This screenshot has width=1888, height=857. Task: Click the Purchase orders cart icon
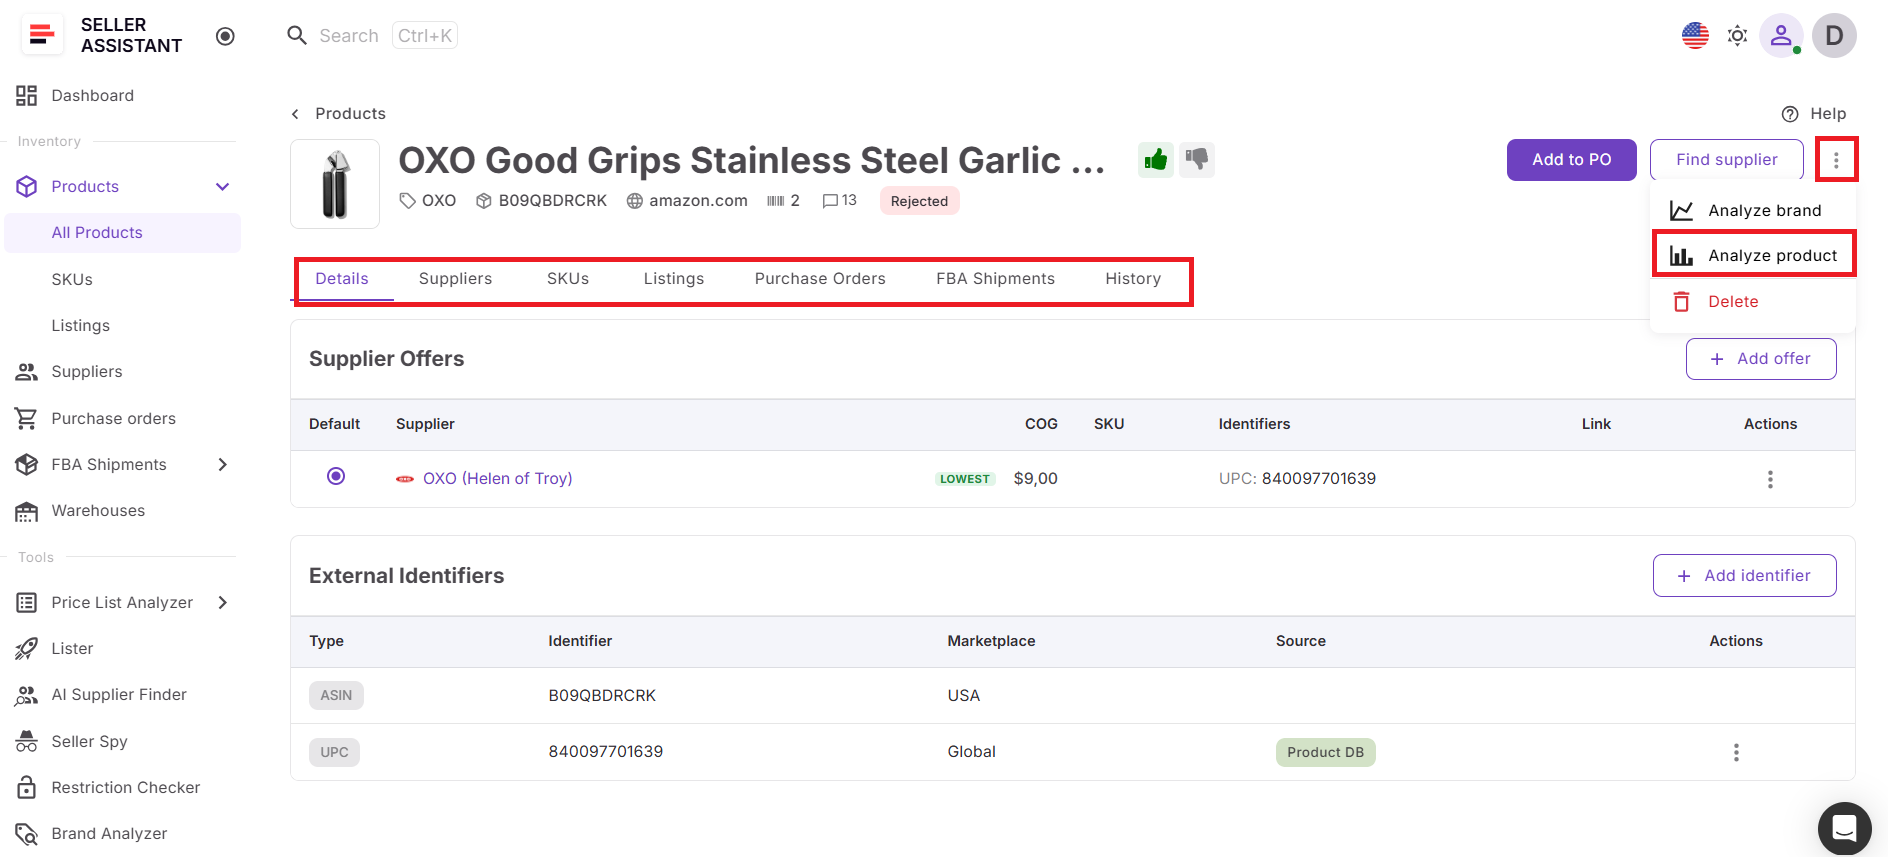27,418
